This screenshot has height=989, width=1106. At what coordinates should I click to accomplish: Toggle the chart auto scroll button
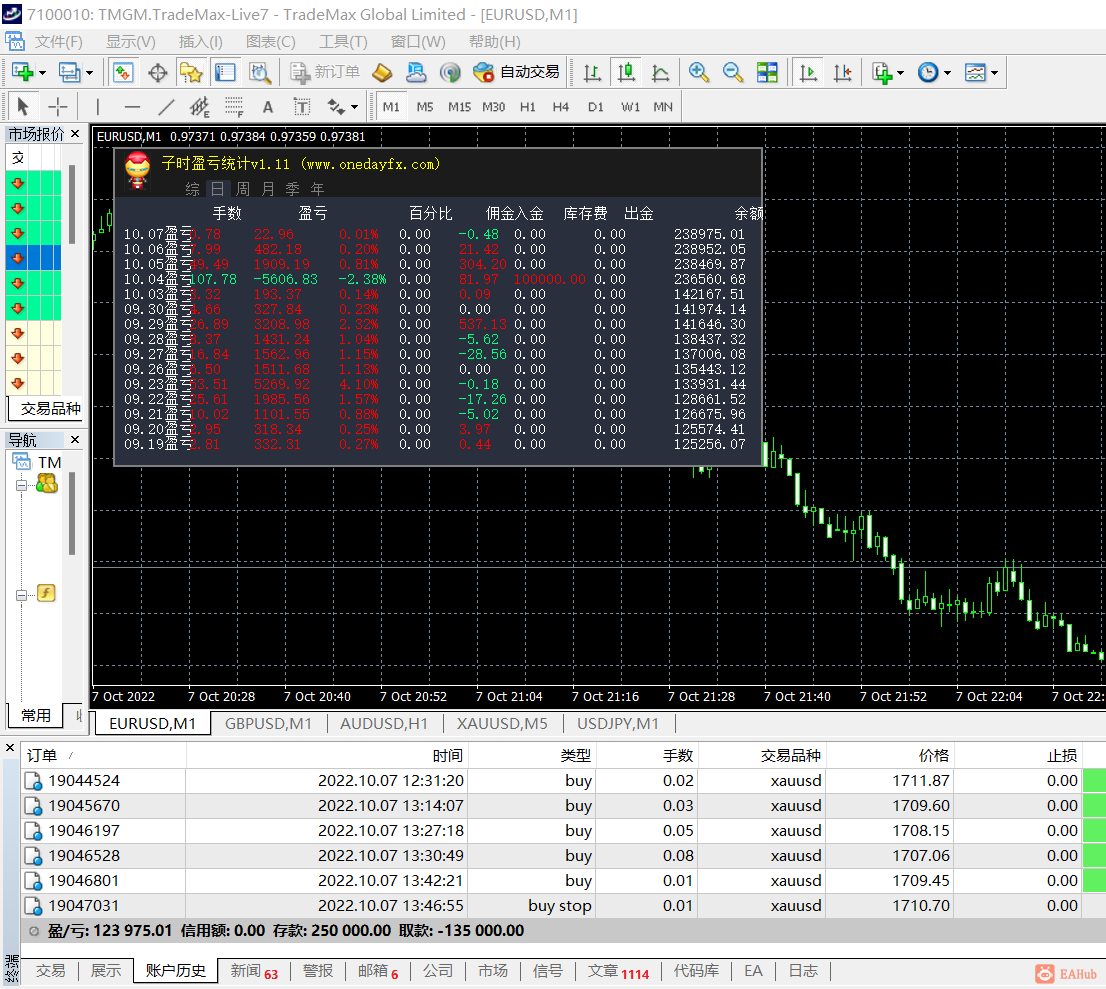pyautogui.click(x=808, y=72)
